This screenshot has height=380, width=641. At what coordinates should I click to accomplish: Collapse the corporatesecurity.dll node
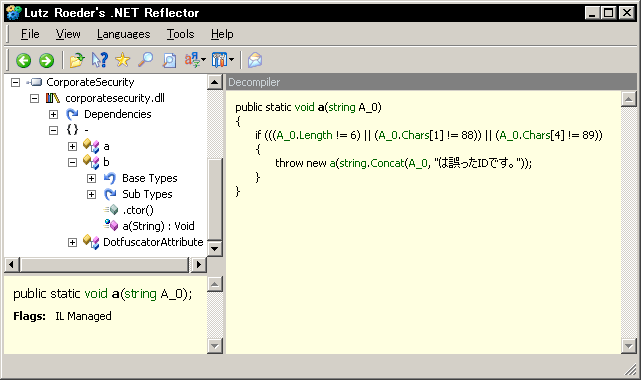pos(34,98)
